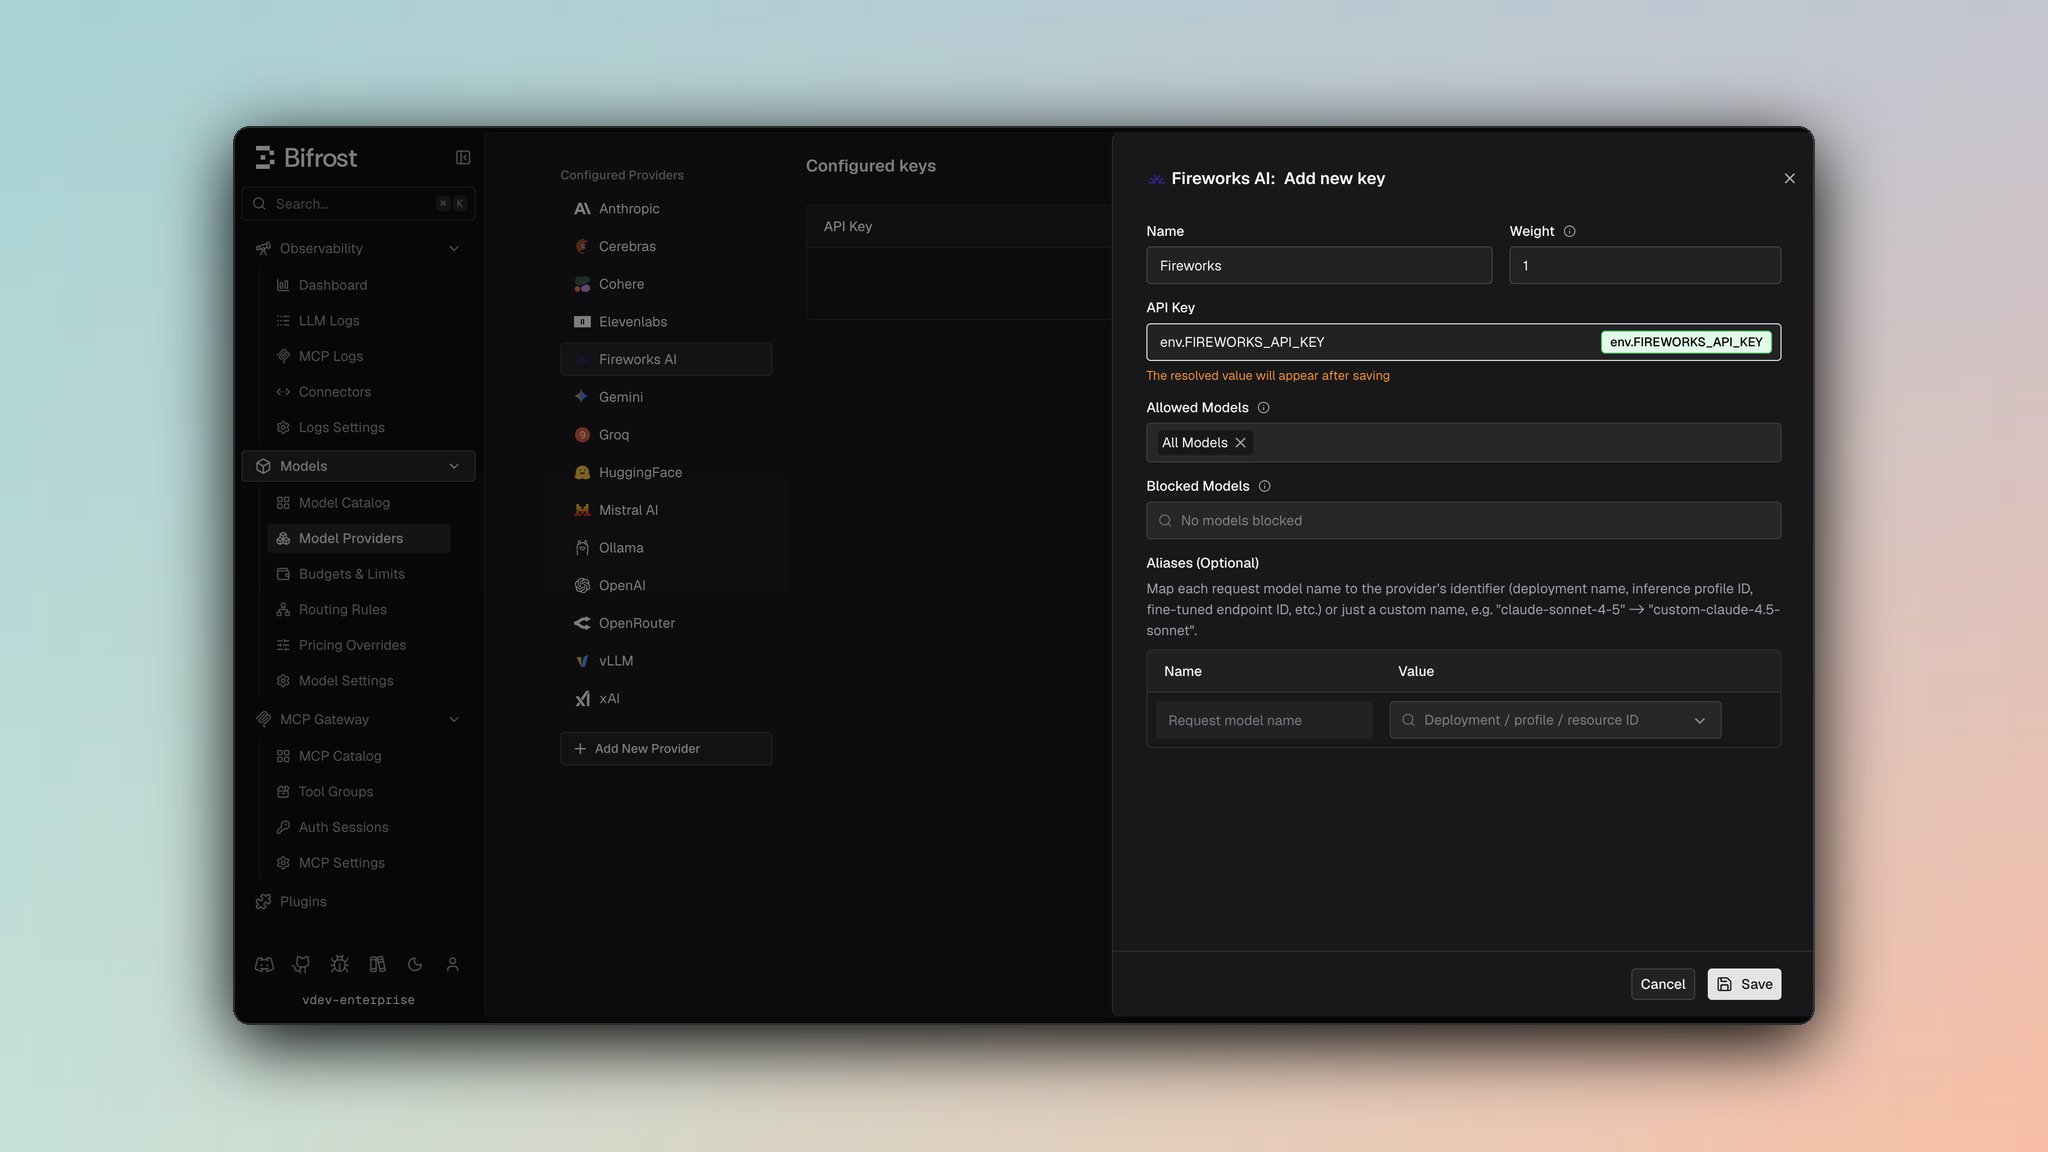
Task: Click the bug report icon
Action: pyautogui.click(x=339, y=964)
